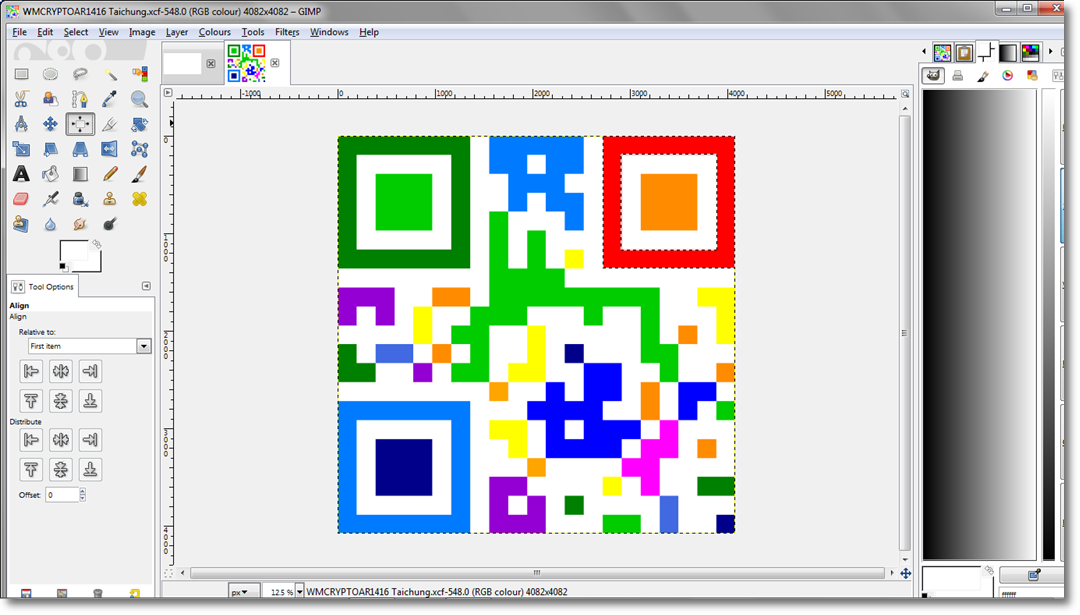Swap foreground and background colours in toolbox
Viewport: 1080px width, 615px height.
(x=97, y=244)
